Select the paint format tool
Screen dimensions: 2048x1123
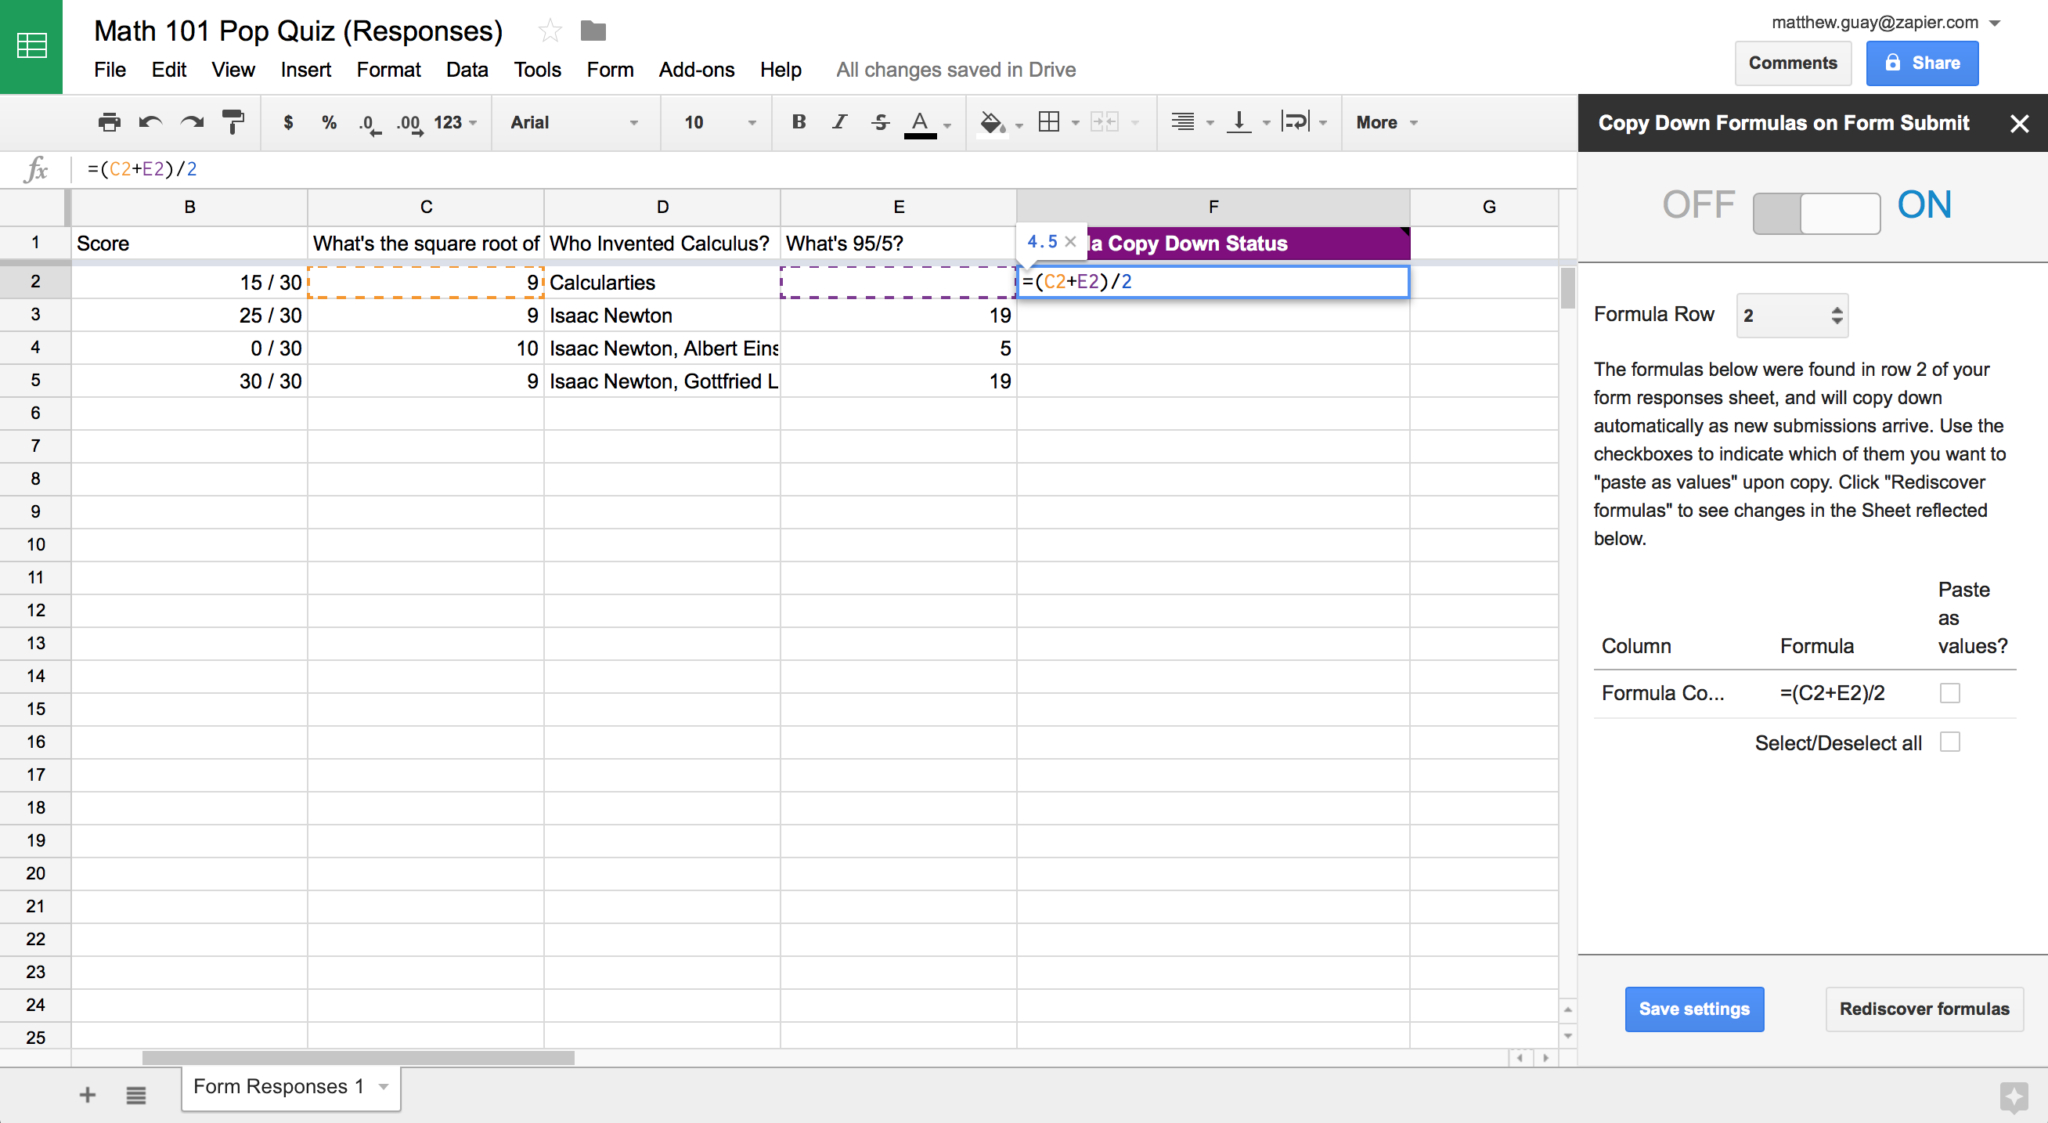(233, 122)
